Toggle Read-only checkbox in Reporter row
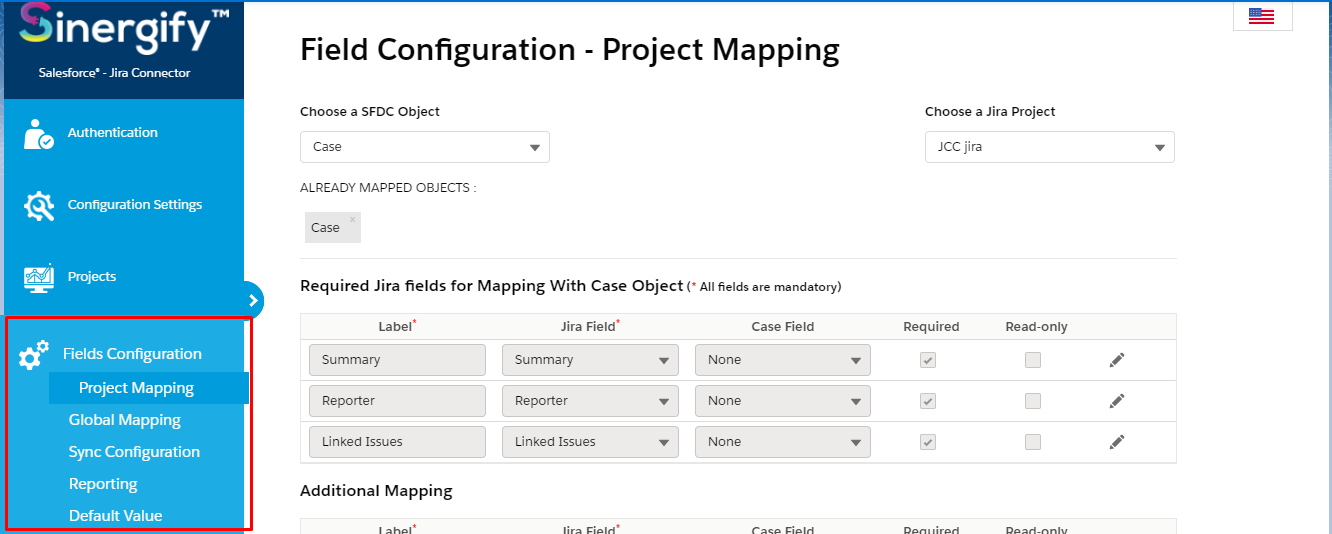The image size is (1332, 534). tap(1033, 401)
